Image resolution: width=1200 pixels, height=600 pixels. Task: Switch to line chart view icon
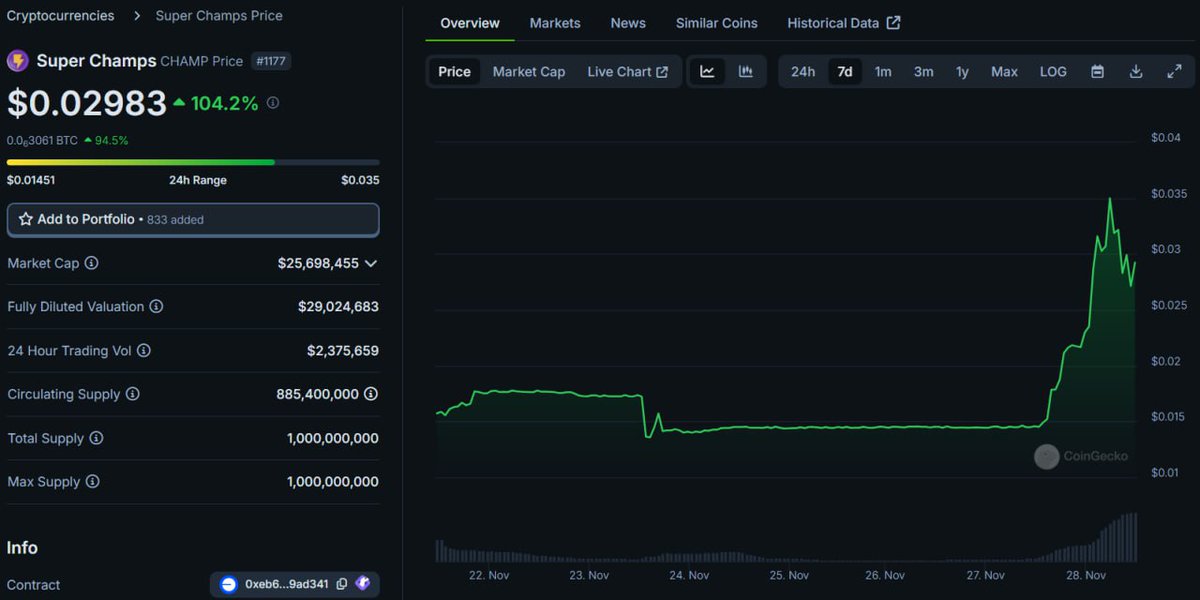[x=707, y=71]
